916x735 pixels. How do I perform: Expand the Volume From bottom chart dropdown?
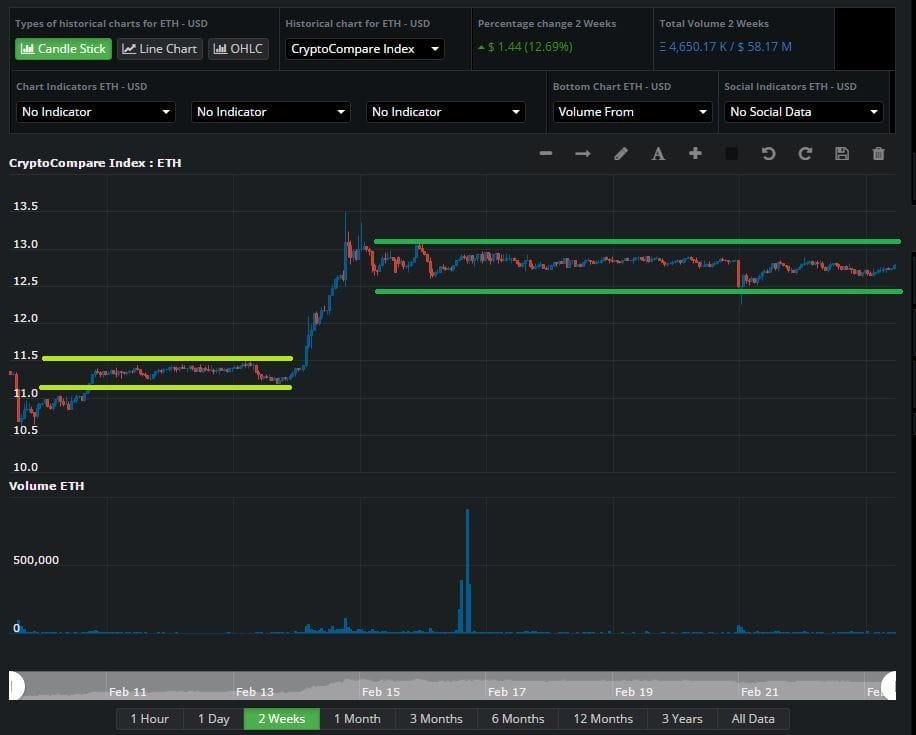[x=631, y=112]
